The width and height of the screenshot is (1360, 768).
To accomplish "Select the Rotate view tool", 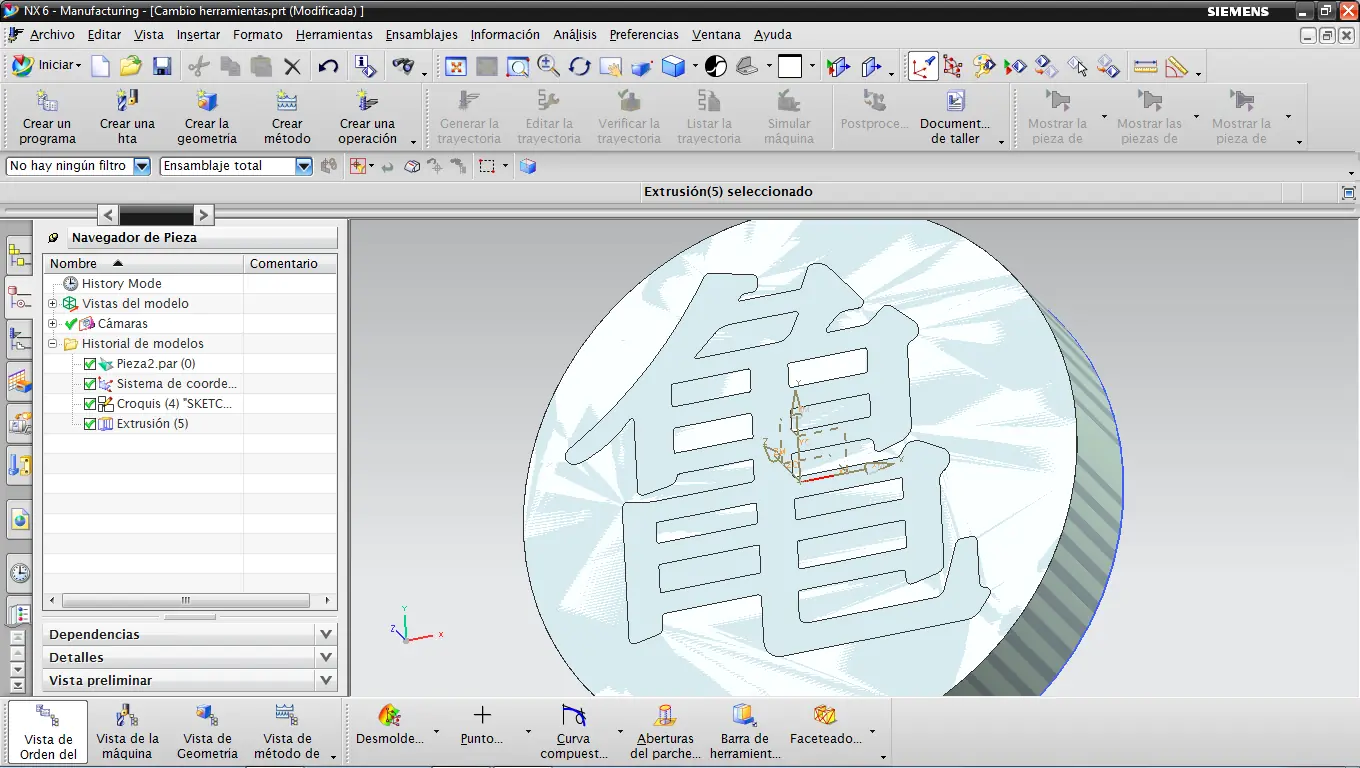I will pos(580,66).
